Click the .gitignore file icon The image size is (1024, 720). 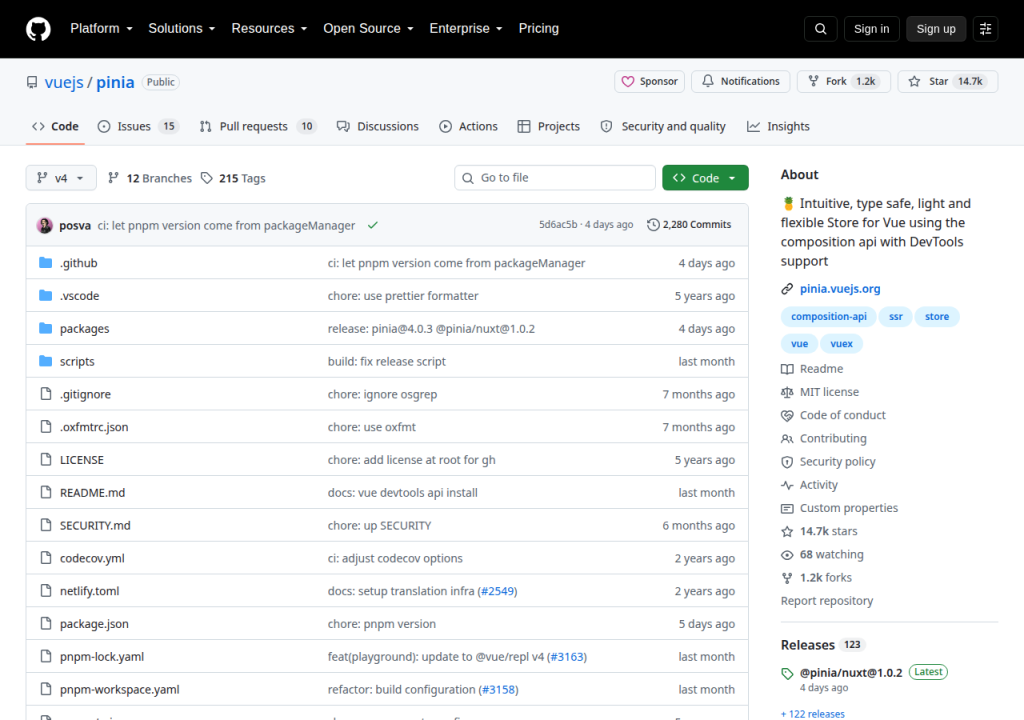[46, 393]
